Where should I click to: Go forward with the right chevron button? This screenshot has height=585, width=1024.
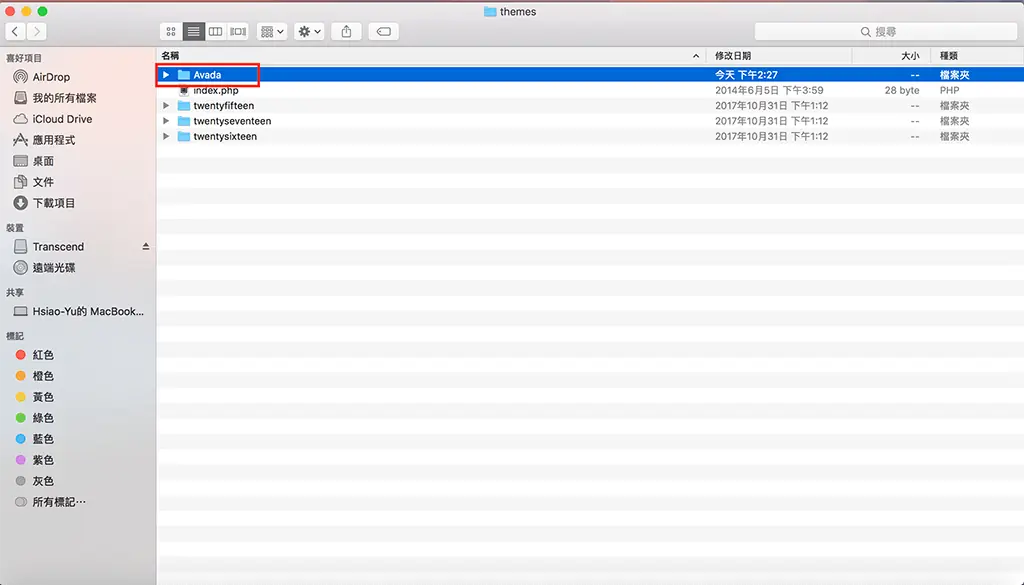pyautogui.click(x=37, y=31)
